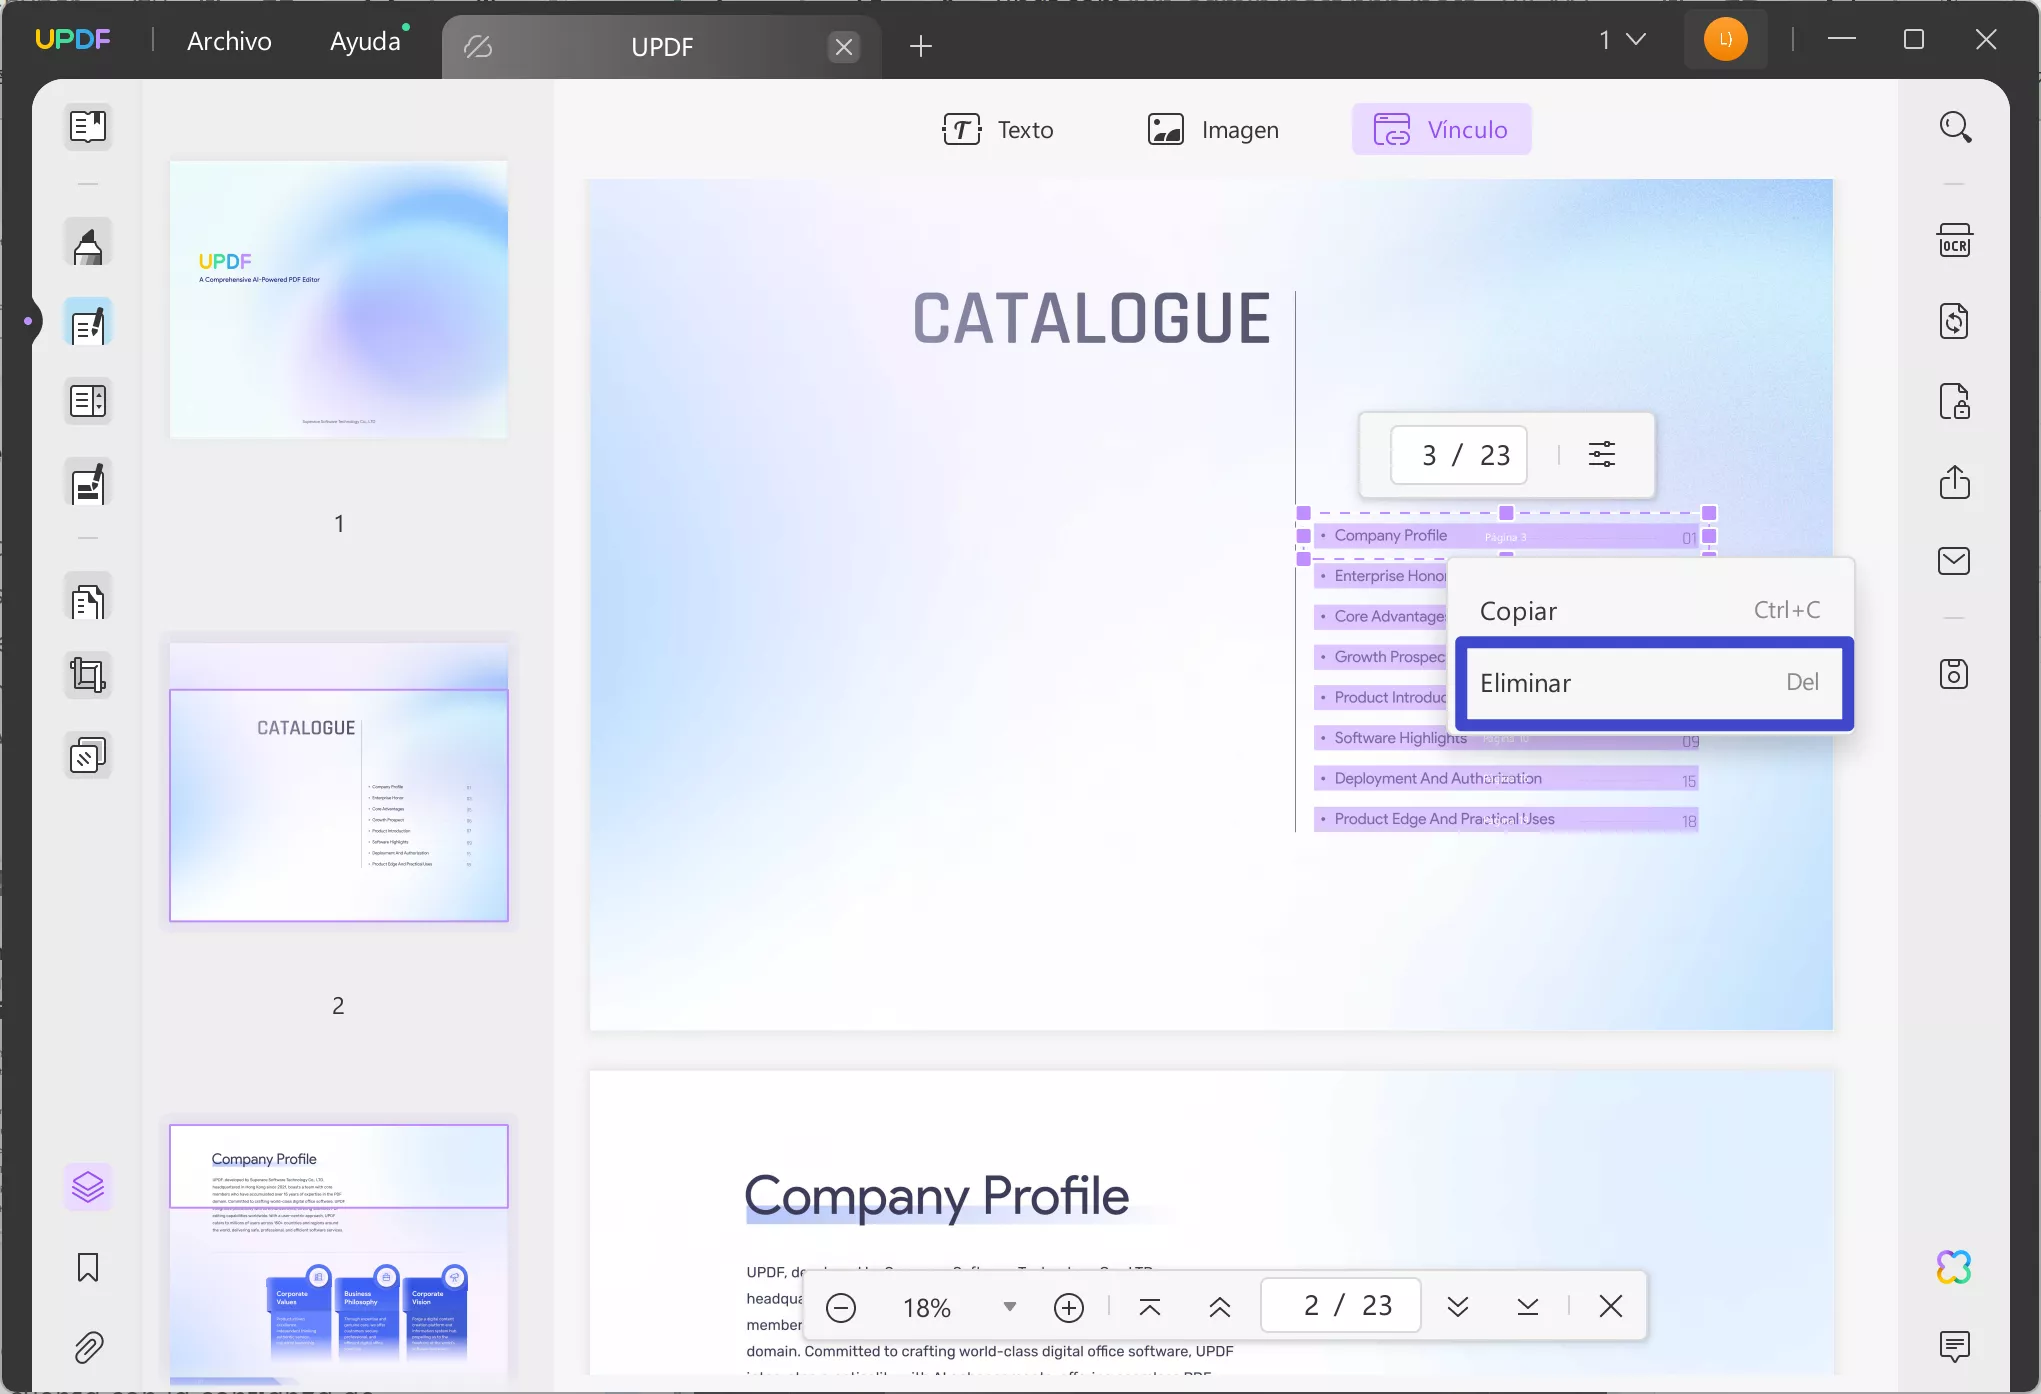This screenshot has height=1394, width=2041.
Task: Edit the current page field 2 / 23
Action: 1340,1306
